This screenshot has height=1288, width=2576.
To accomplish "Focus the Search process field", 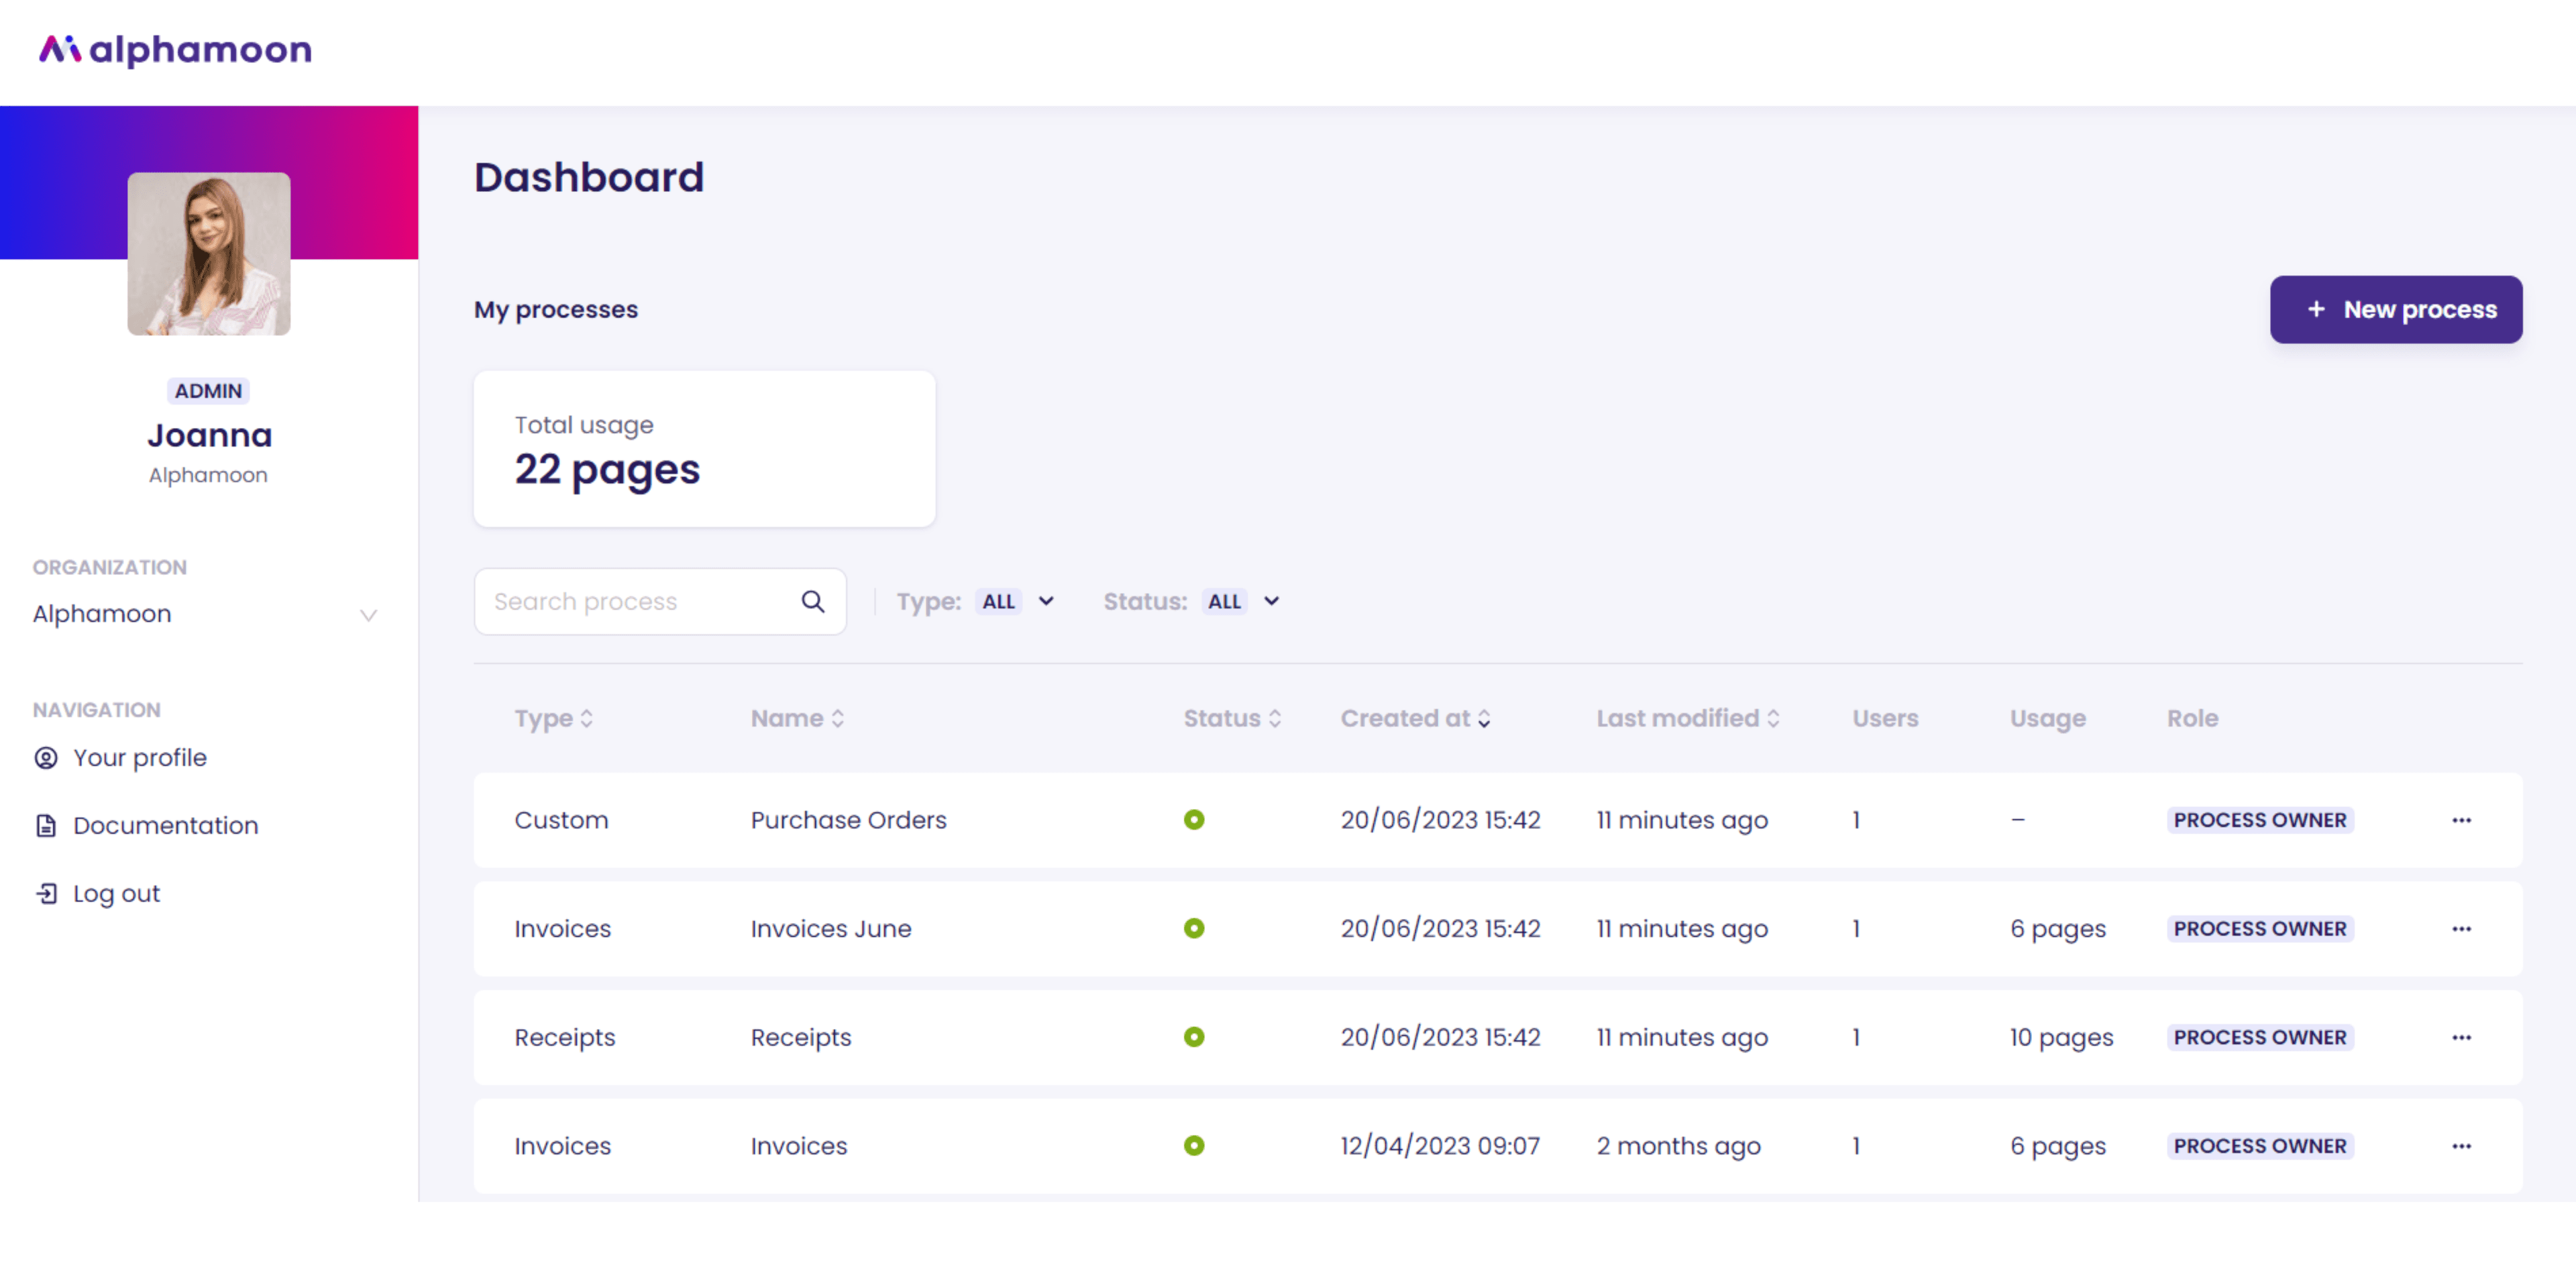I will click(x=640, y=601).
